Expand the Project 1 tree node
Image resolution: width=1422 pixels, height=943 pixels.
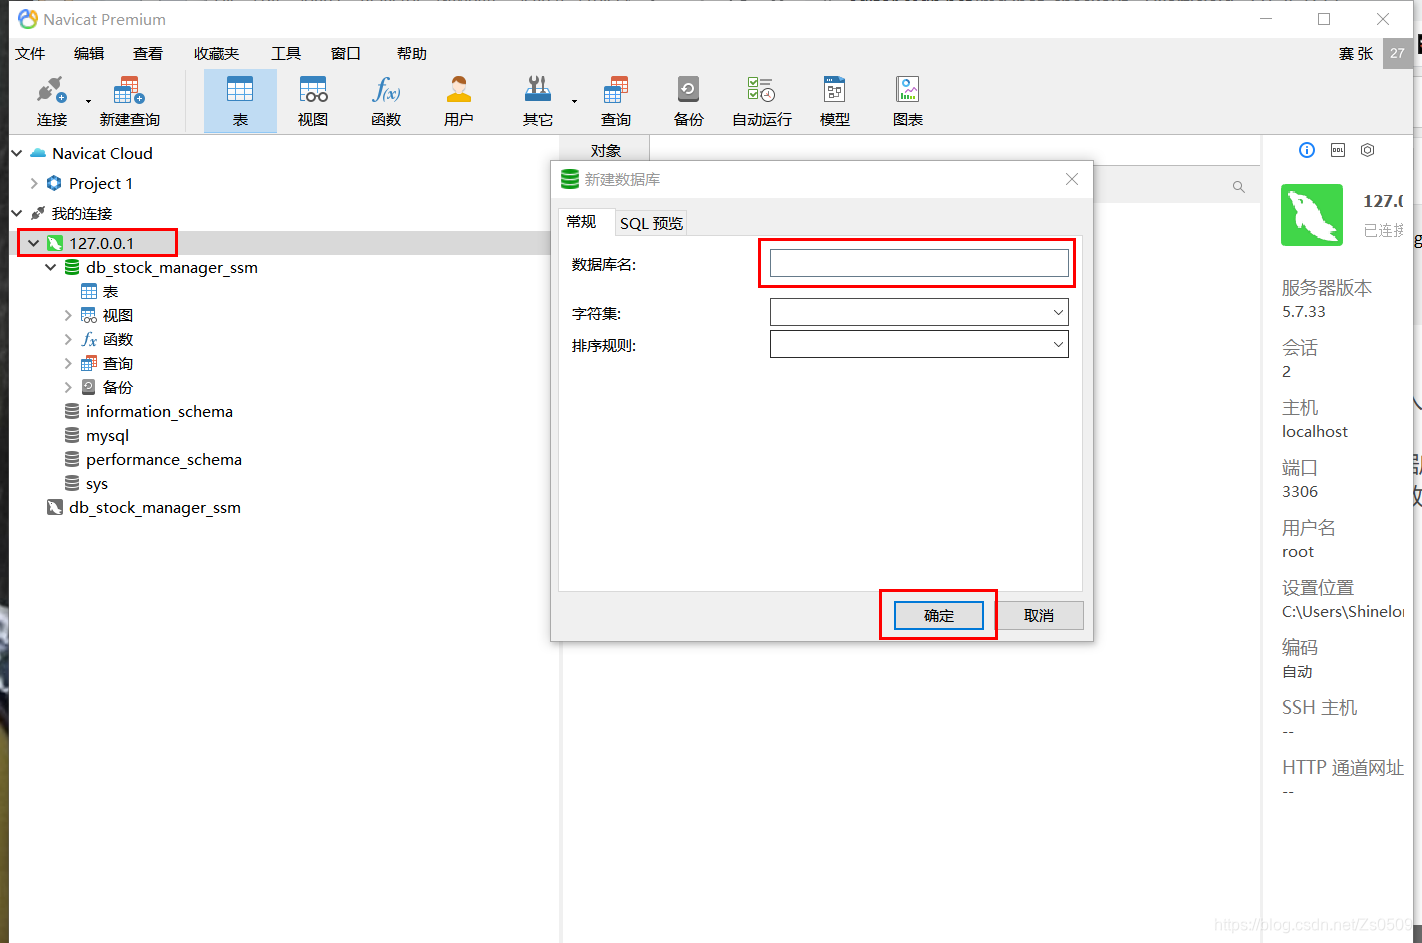[x=34, y=183]
